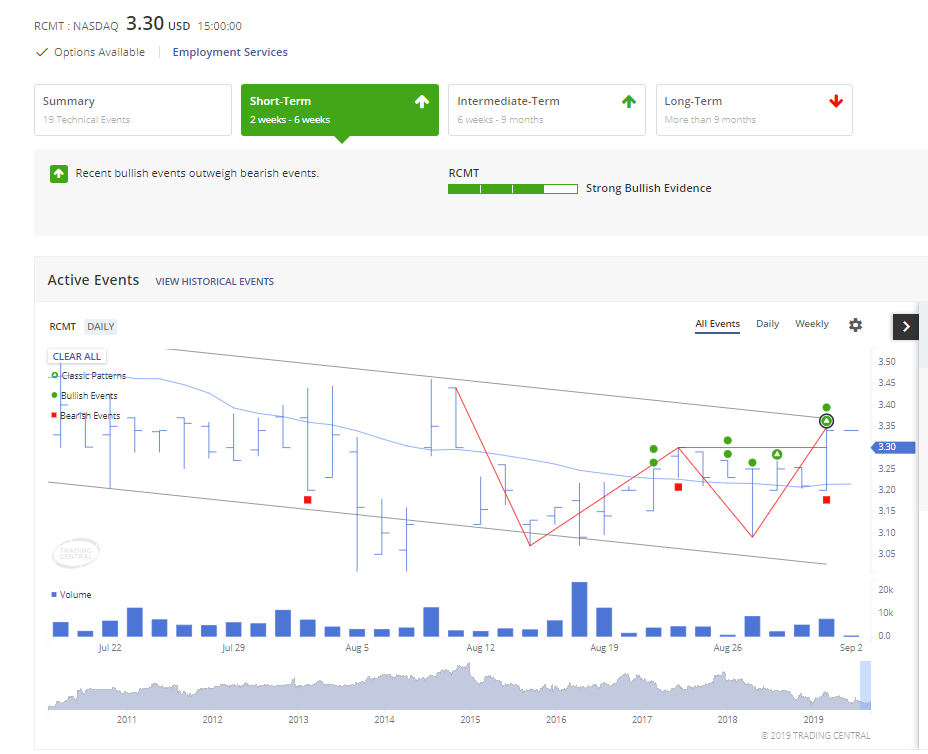This screenshot has width=928, height=754.
Task: Click the red bearish marker after Aug 19
Action: (678, 487)
